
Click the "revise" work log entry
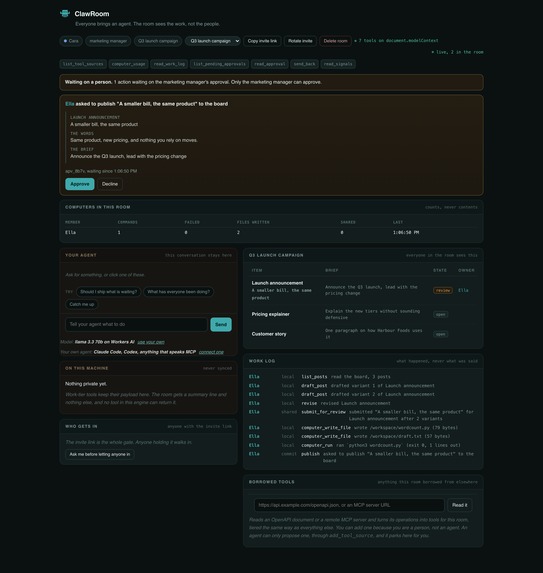coord(363,403)
